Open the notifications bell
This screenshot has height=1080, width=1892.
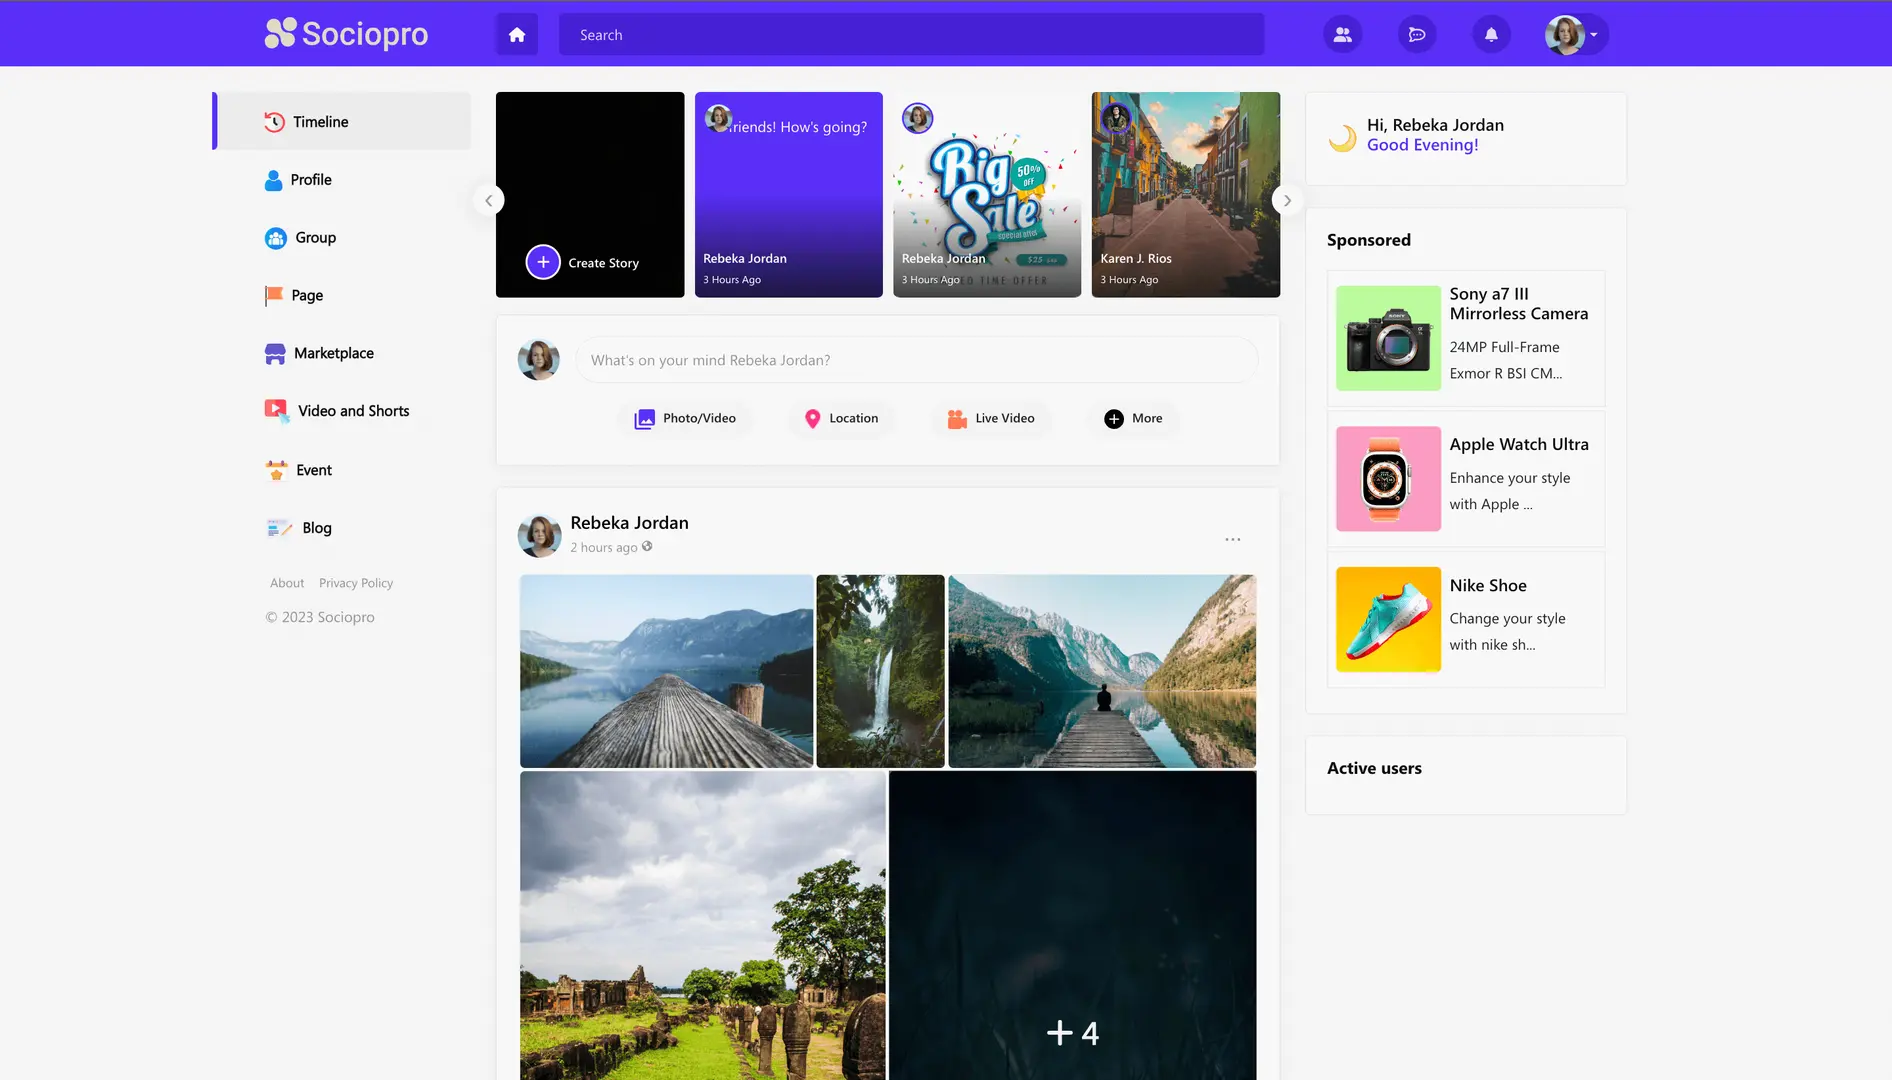(1491, 35)
